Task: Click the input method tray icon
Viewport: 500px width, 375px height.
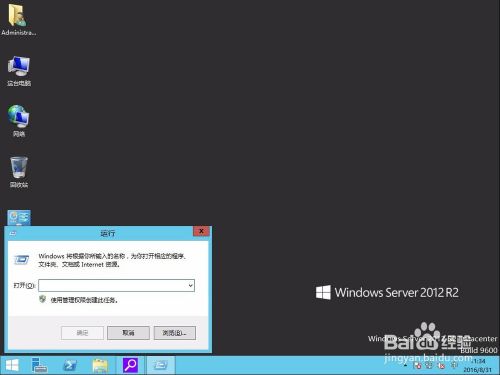Action: pyautogui.click(x=454, y=365)
